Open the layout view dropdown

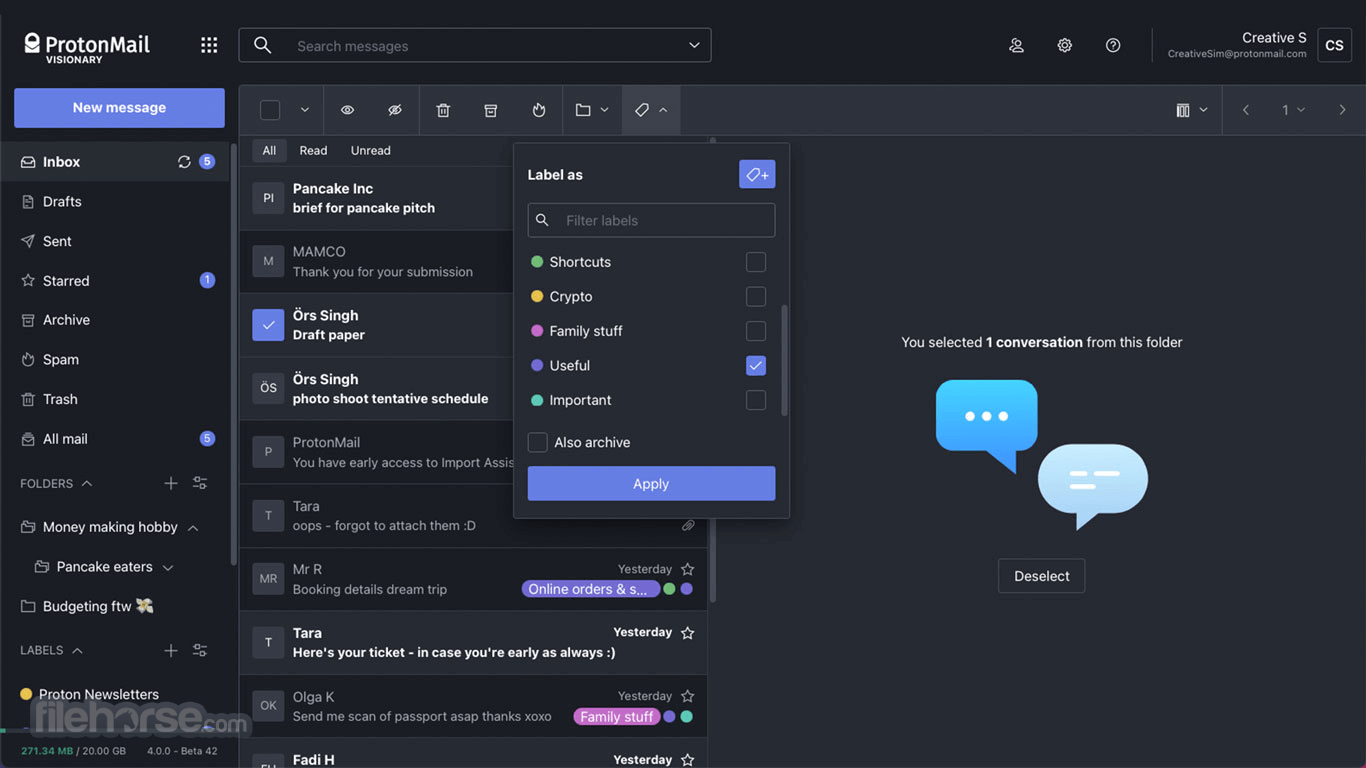click(x=1192, y=110)
